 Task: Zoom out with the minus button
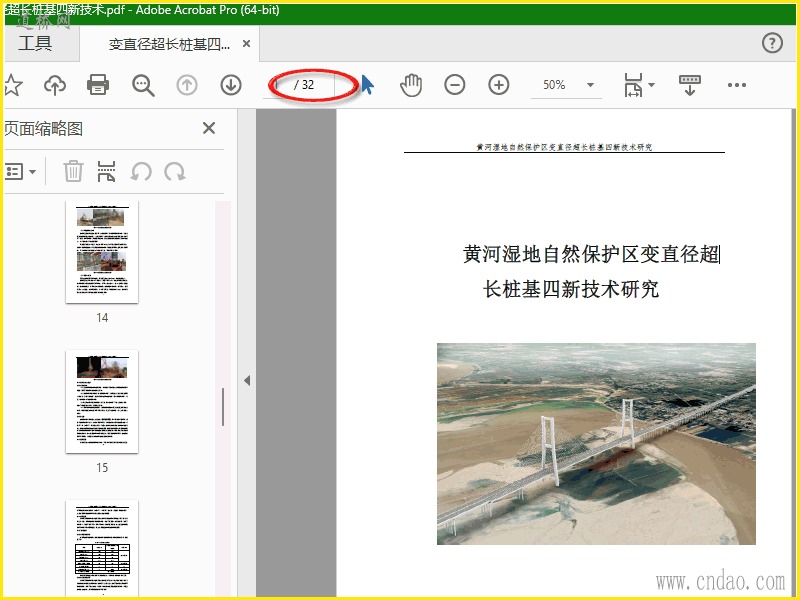(455, 85)
